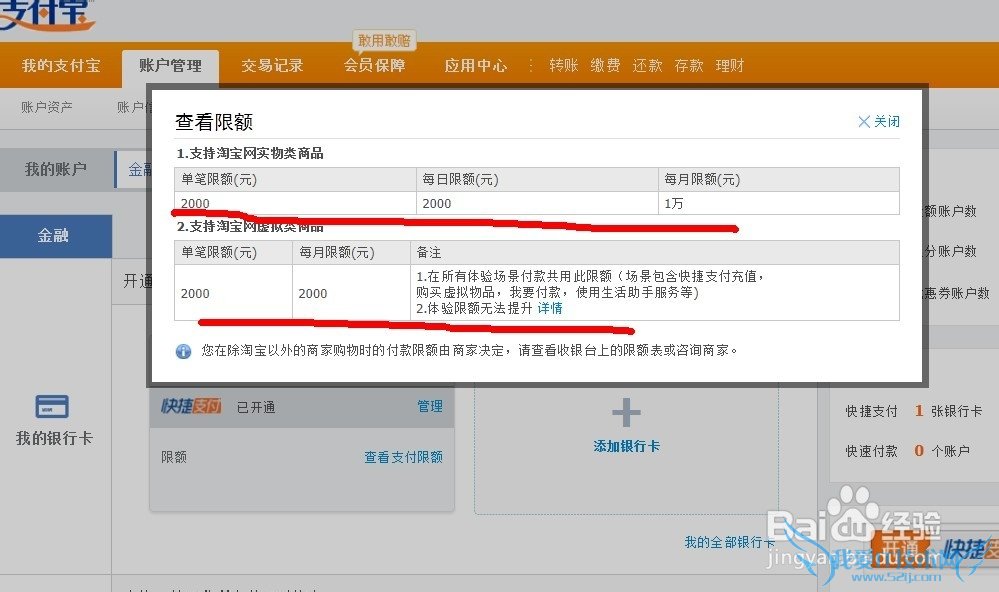Screen dimensions: 999x592
Task: Open 详情 link in limit notes
Action: click(550, 308)
